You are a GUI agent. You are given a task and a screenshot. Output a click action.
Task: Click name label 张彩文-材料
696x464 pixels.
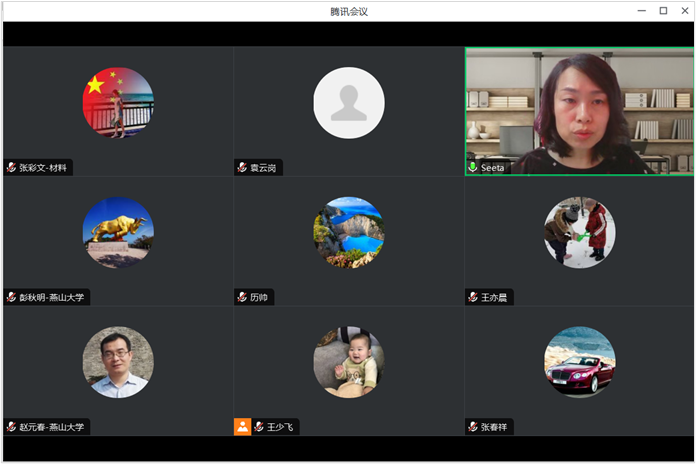[x=43, y=167]
